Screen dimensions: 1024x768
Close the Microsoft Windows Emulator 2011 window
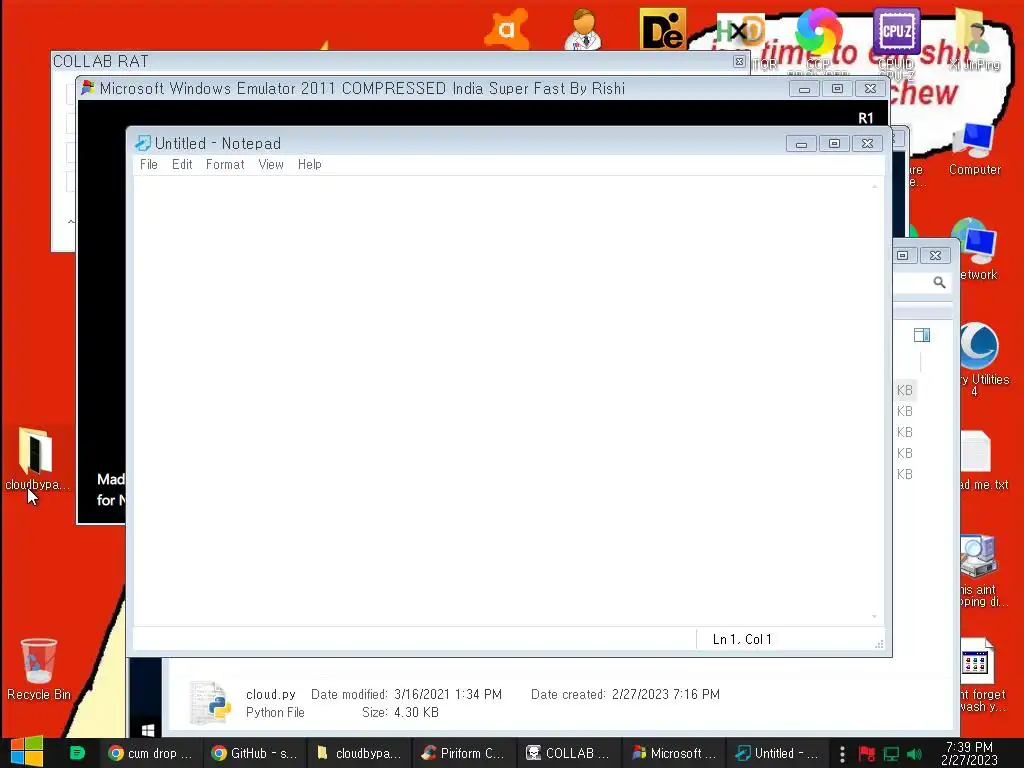click(871, 89)
